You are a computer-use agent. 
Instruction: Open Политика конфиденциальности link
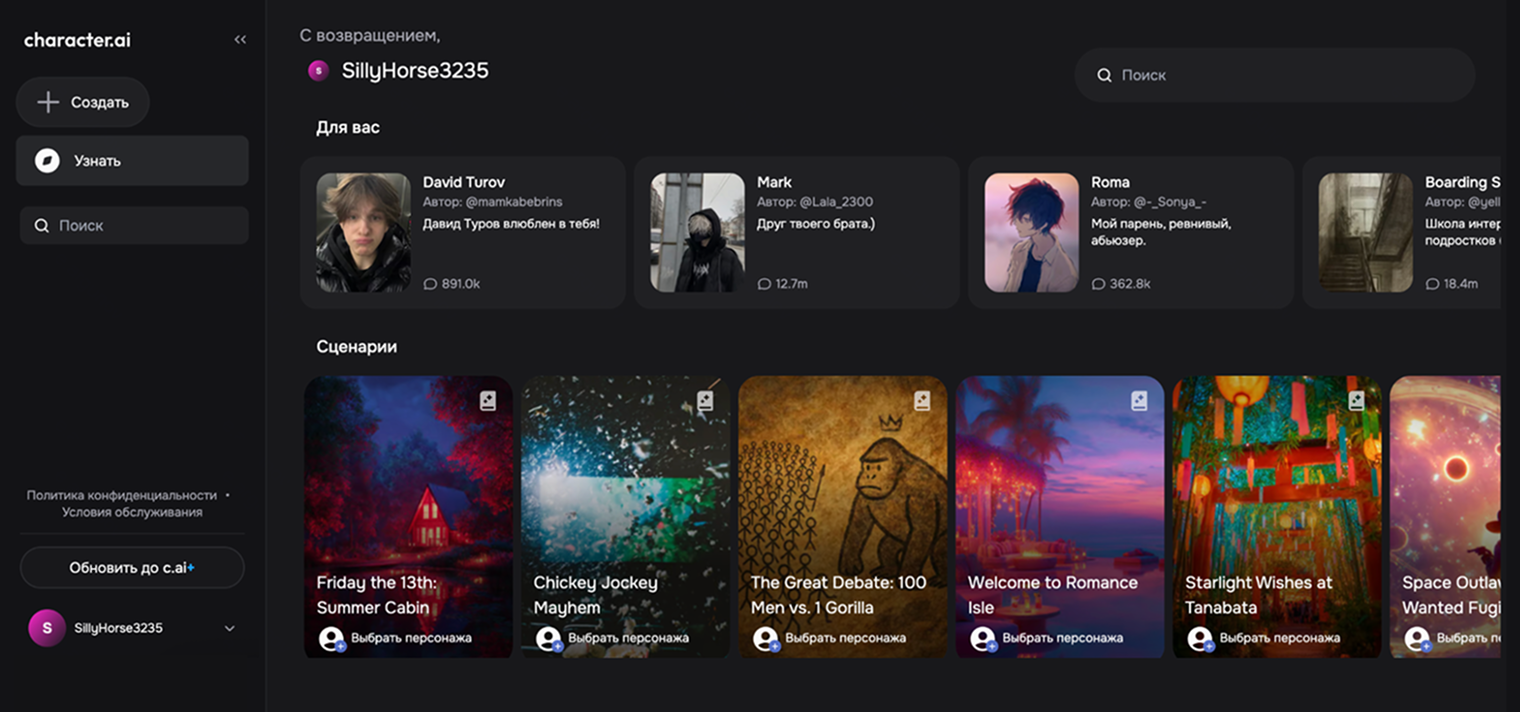[x=122, y=495]
